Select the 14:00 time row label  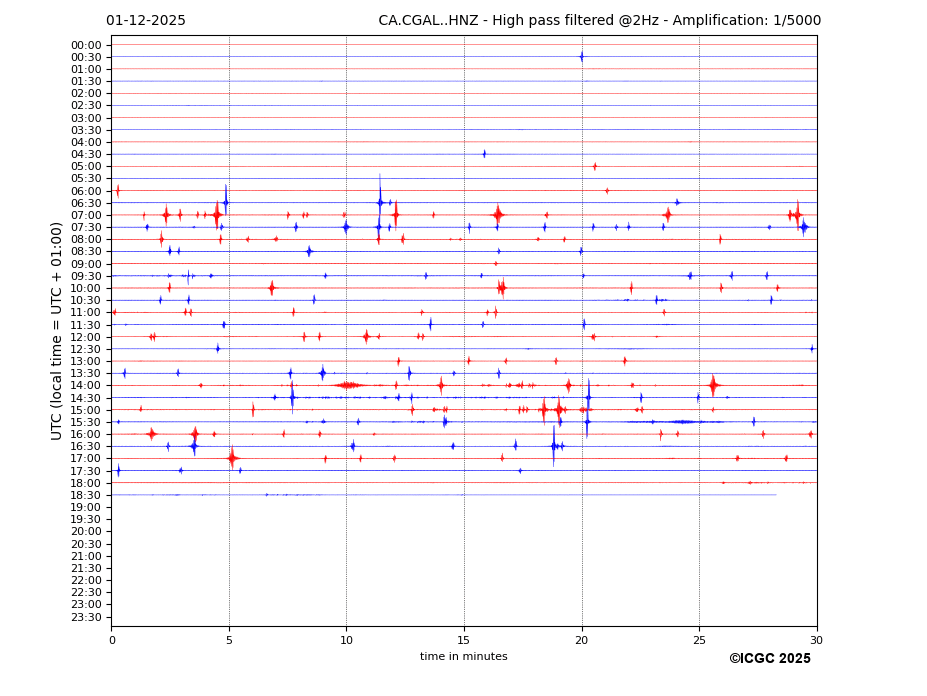(x=86, y=386)
